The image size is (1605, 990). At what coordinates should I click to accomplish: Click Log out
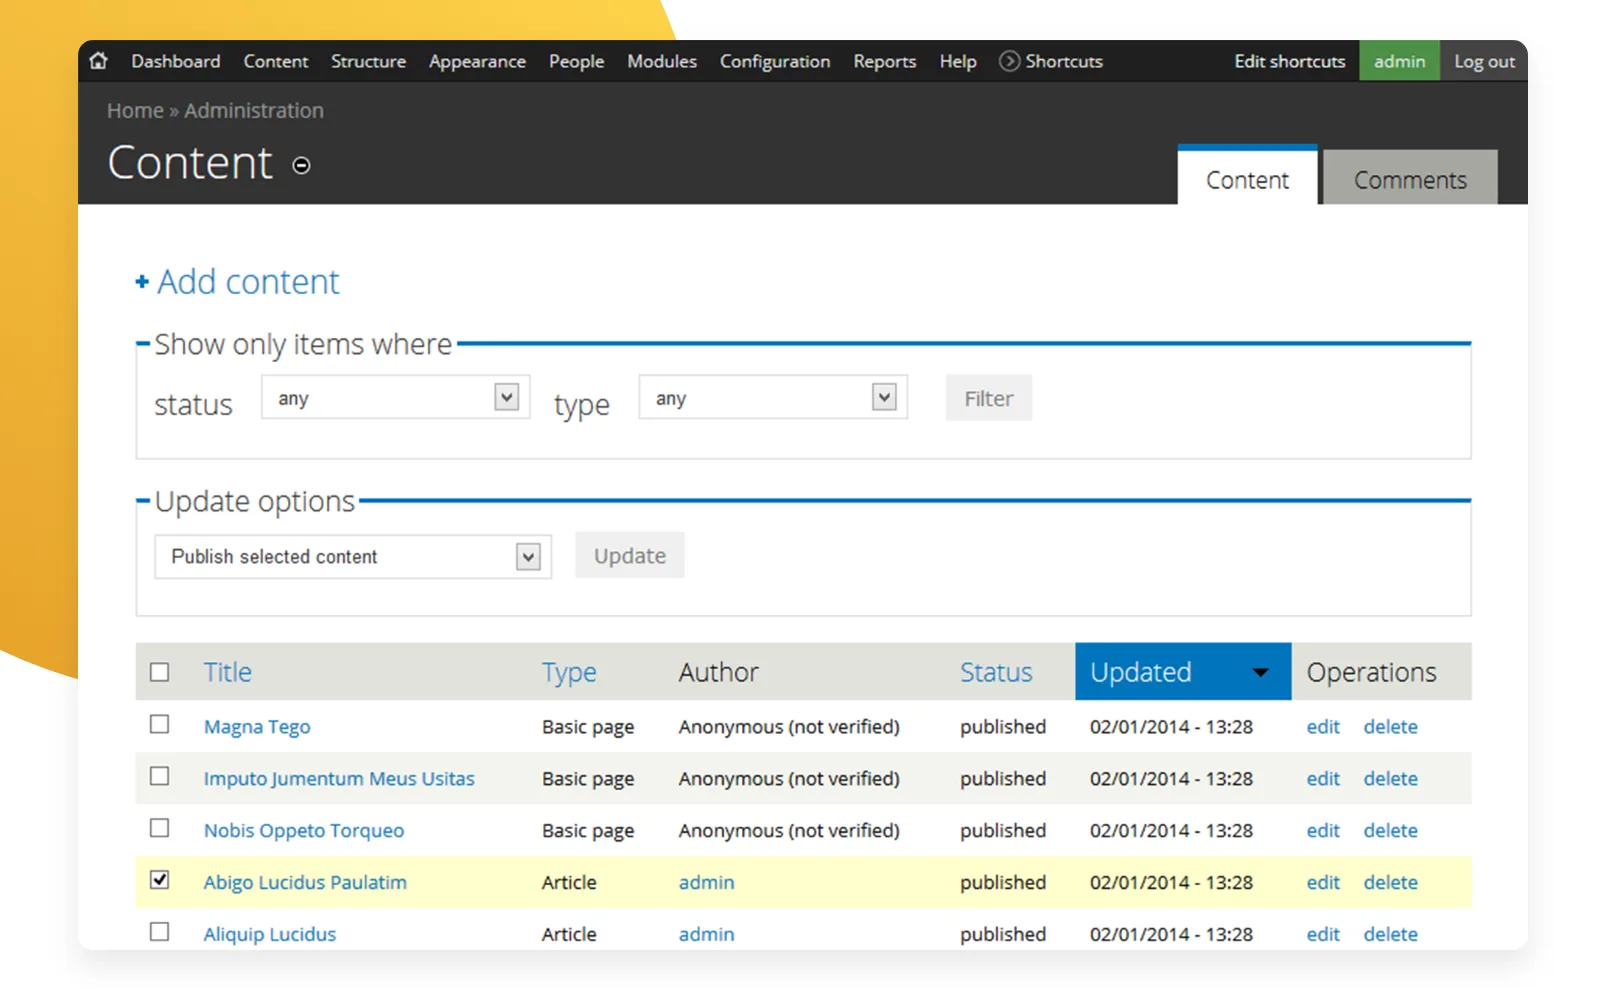[1484, 61]
